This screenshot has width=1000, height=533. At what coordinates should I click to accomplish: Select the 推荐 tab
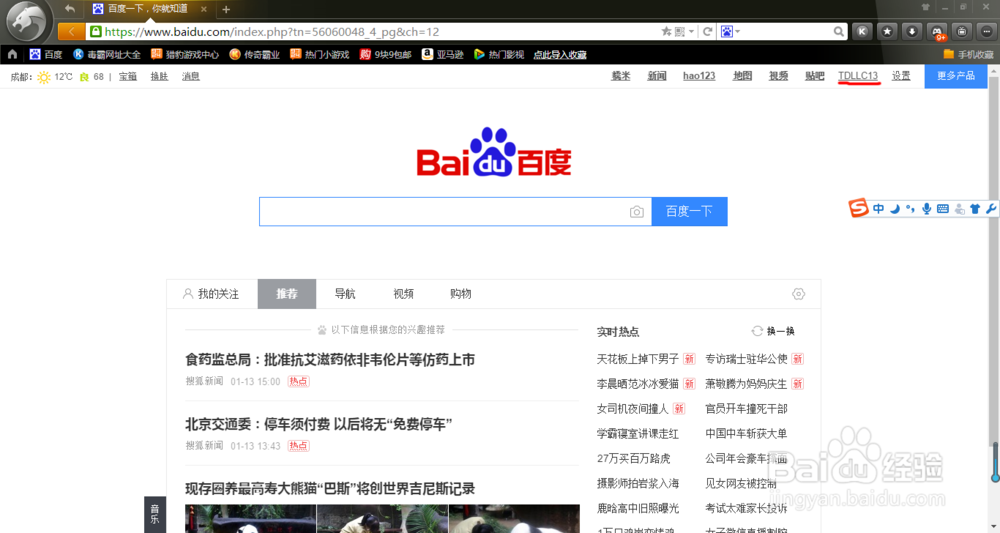pyautogui.click(x=287, y=294)
